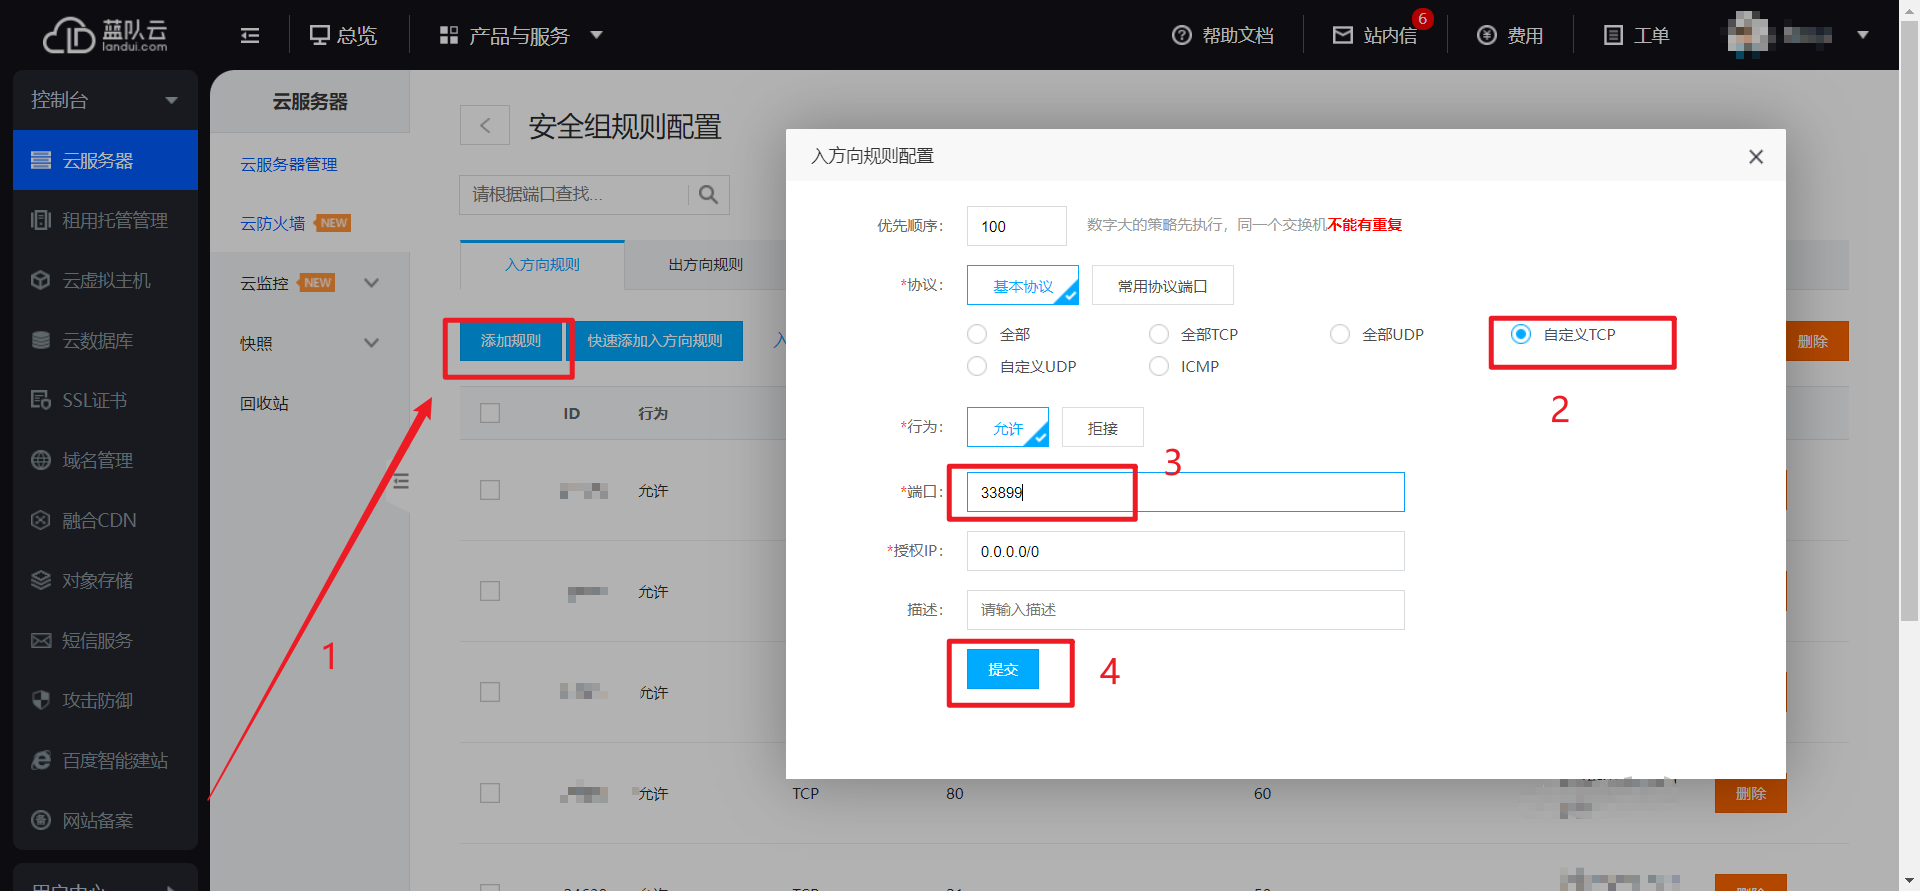Go back using the left chevron button

click(x=485, y=126)
